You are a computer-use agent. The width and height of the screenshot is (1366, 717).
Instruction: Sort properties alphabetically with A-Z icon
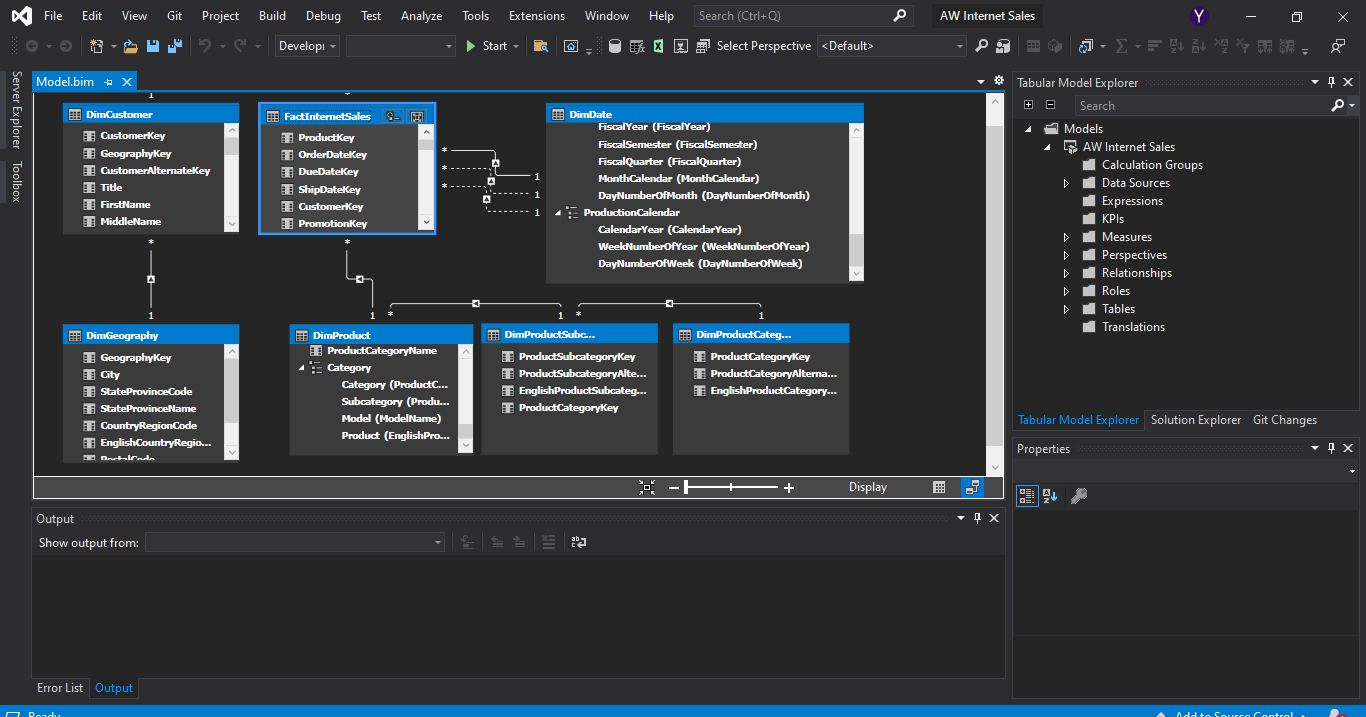coord(1050,496)
